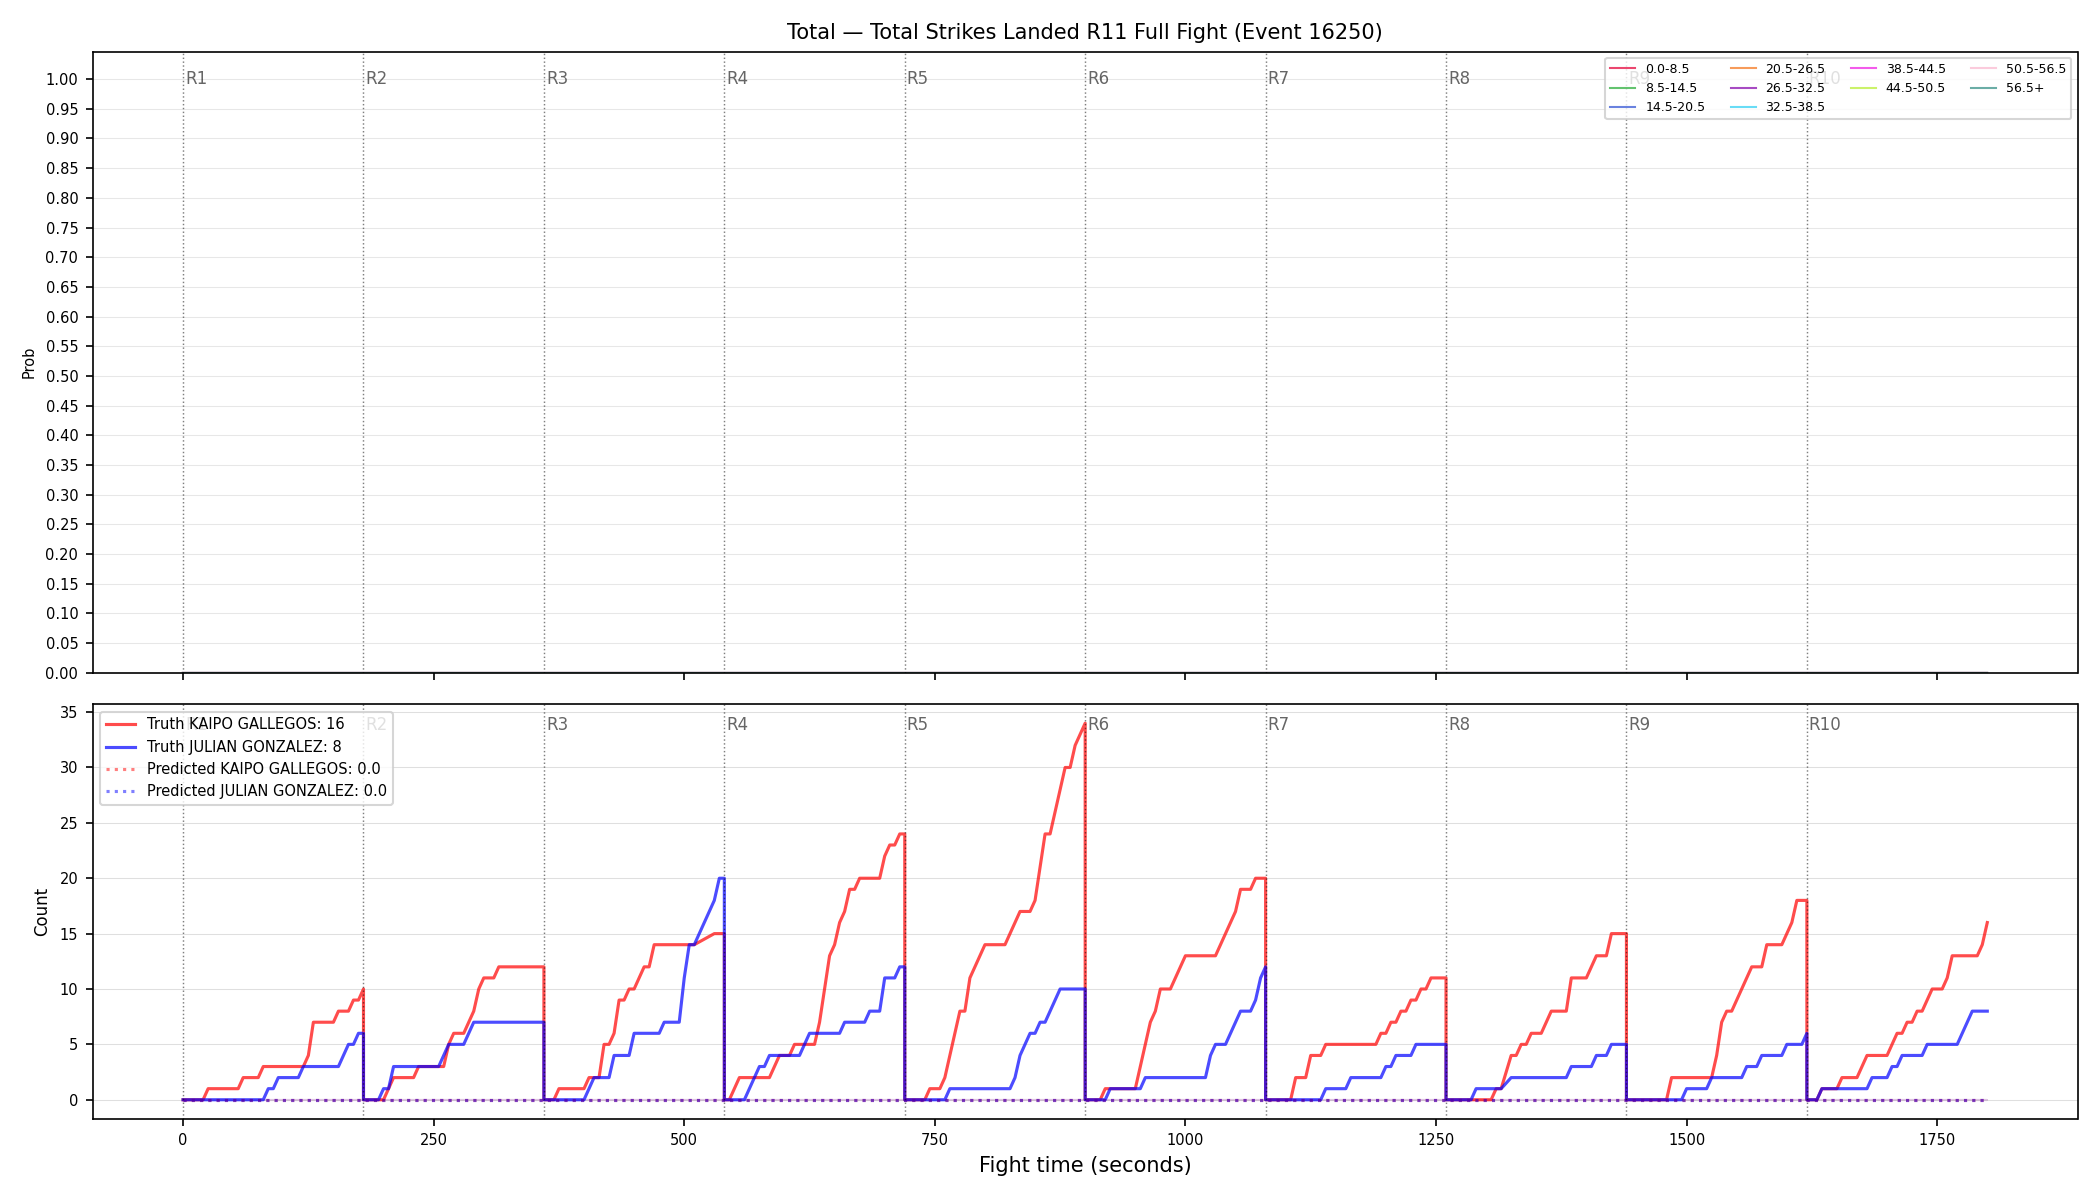Click the Truth JULIAN GONZALEZ: 8 legend label
2100x1200 pixels.
point(244,746)
